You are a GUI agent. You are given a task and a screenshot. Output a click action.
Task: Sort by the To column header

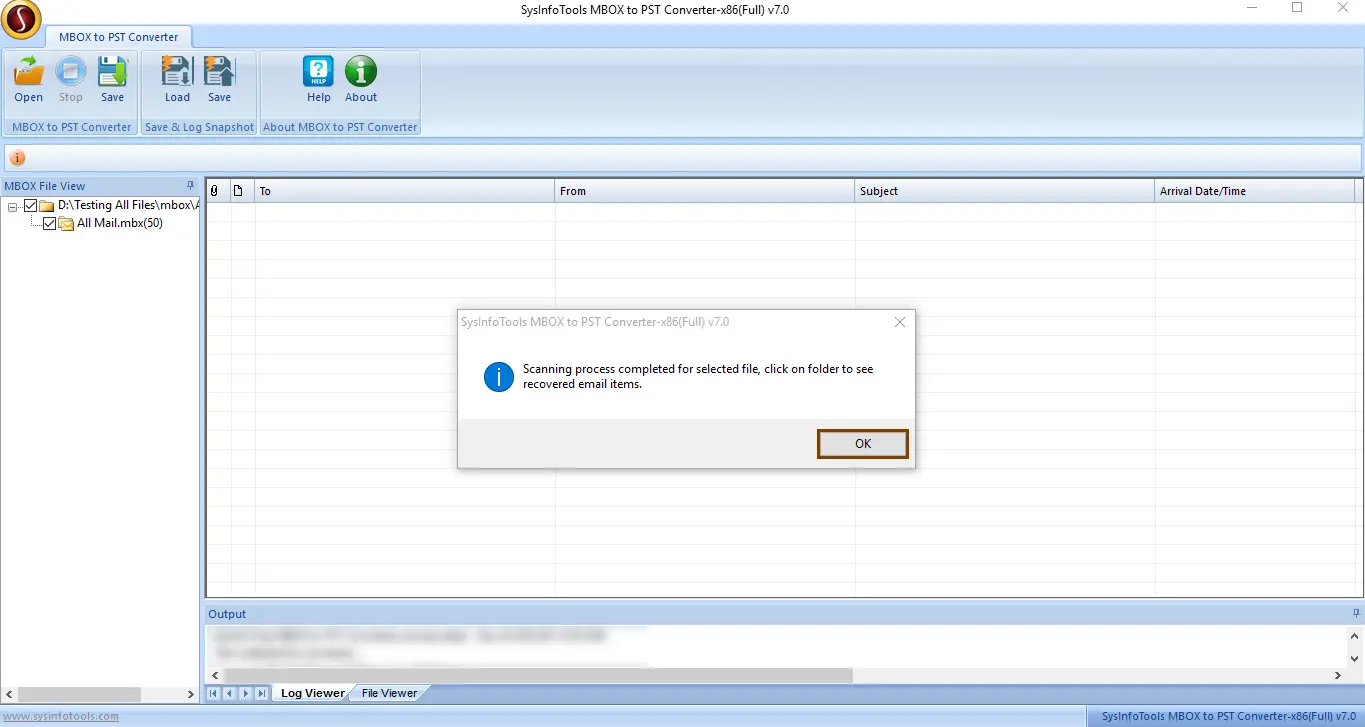point(405,191)
